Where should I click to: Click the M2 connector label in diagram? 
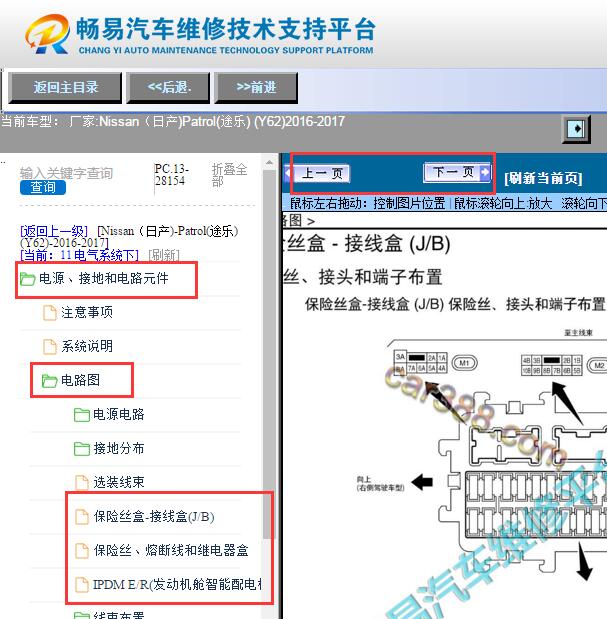point(598,365)
